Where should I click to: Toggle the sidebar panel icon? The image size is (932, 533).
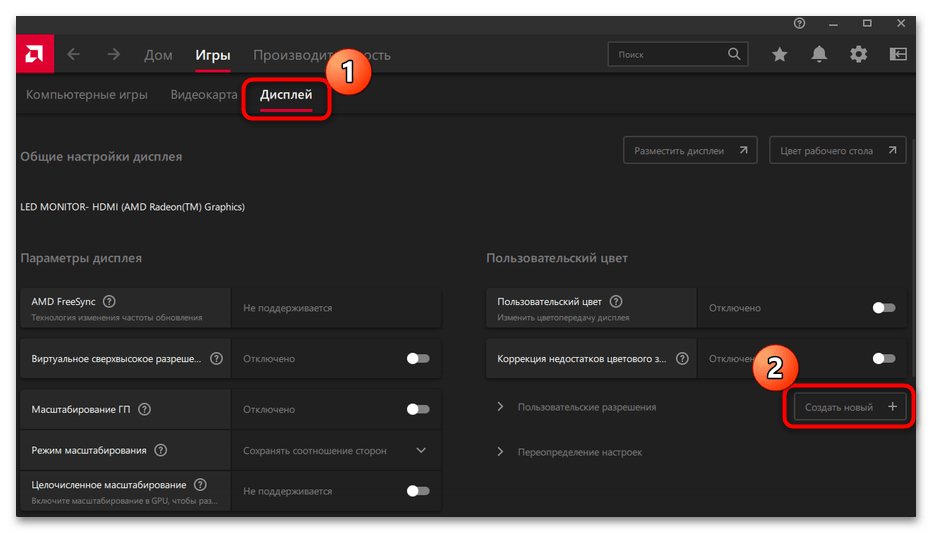(x=898, y=55)
